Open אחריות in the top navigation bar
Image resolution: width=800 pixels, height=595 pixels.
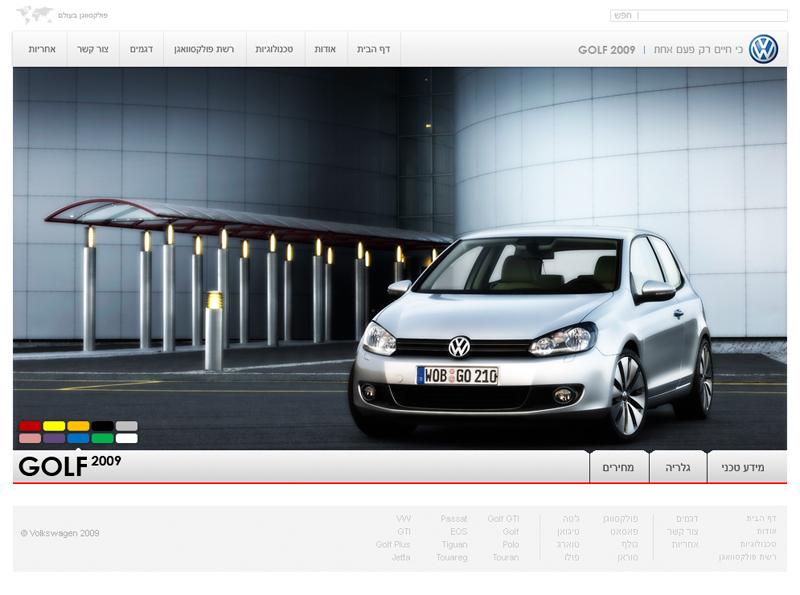point(42,49)
